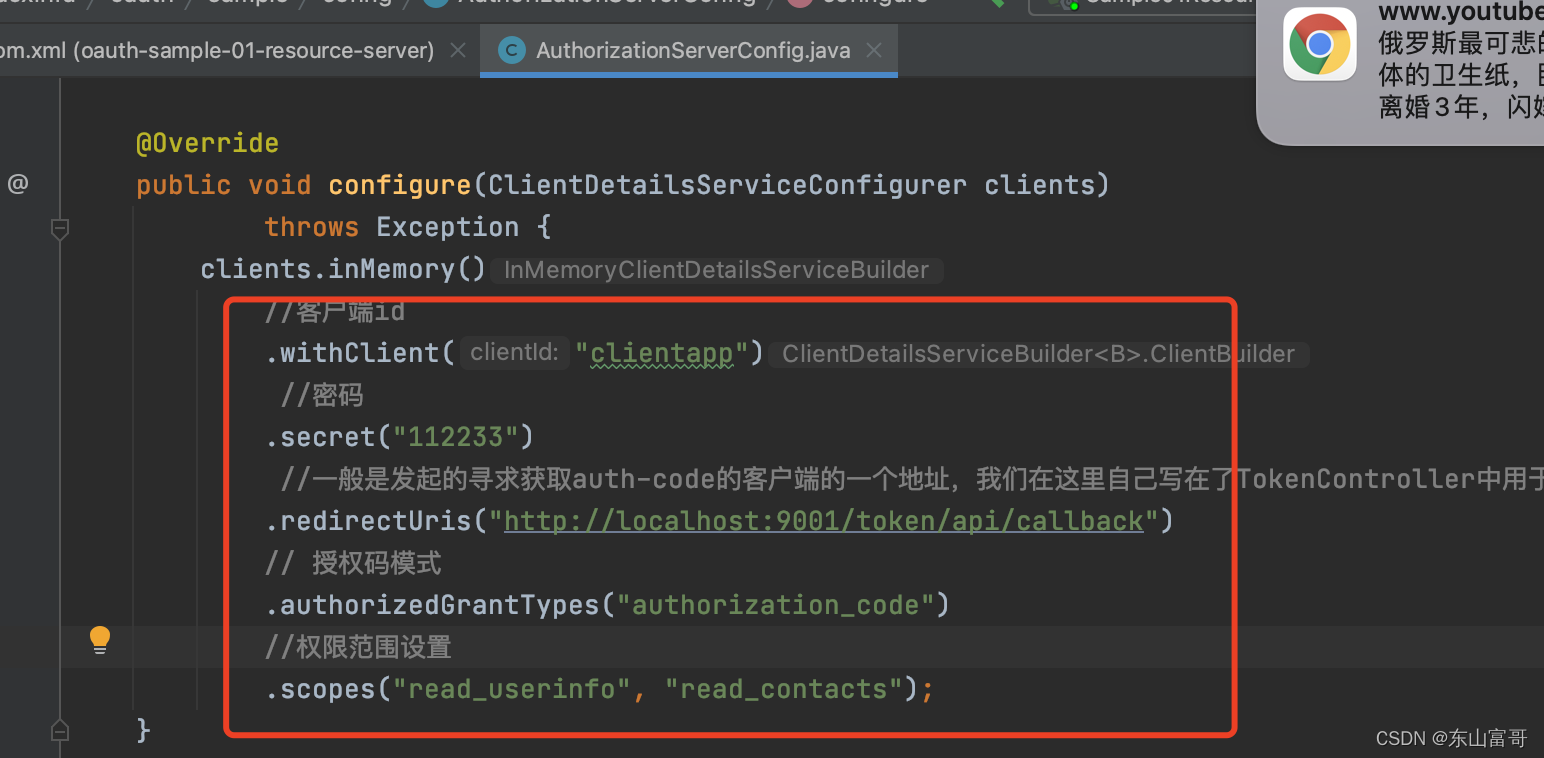Close the oauth-sample-01-resource-server xml tab
This screenshot has height=758, width=1544.
click(458, 50)
